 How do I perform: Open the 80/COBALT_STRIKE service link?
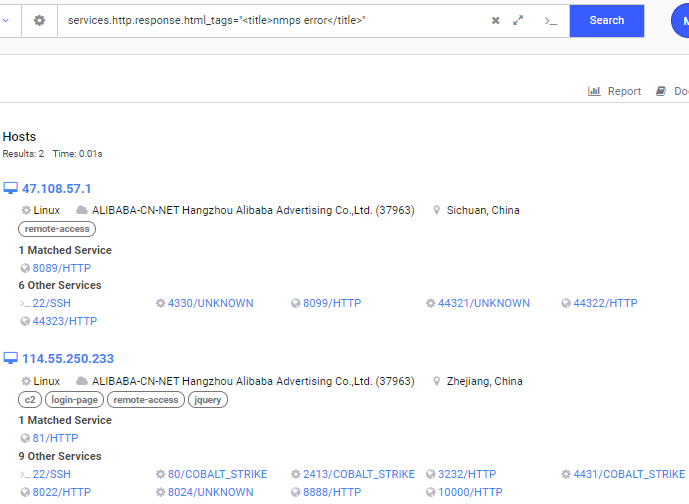point(217,474)
